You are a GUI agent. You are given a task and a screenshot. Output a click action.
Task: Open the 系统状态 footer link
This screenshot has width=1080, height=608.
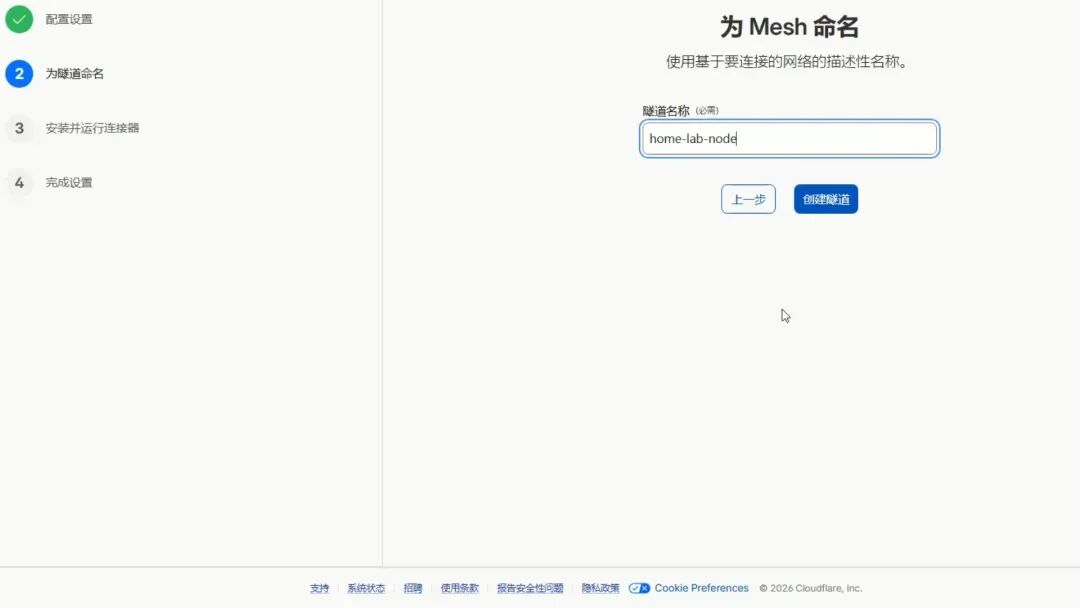tap(366, 588)
